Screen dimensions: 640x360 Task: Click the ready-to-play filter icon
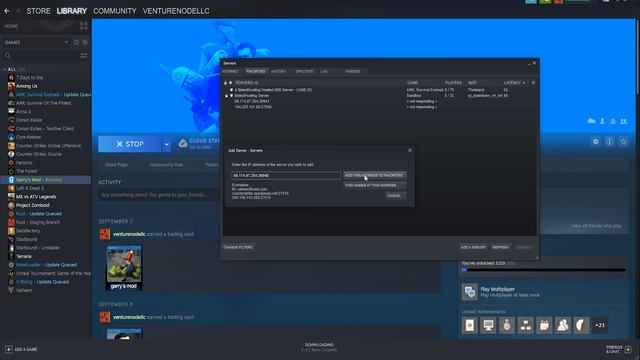tap(85, 42)
